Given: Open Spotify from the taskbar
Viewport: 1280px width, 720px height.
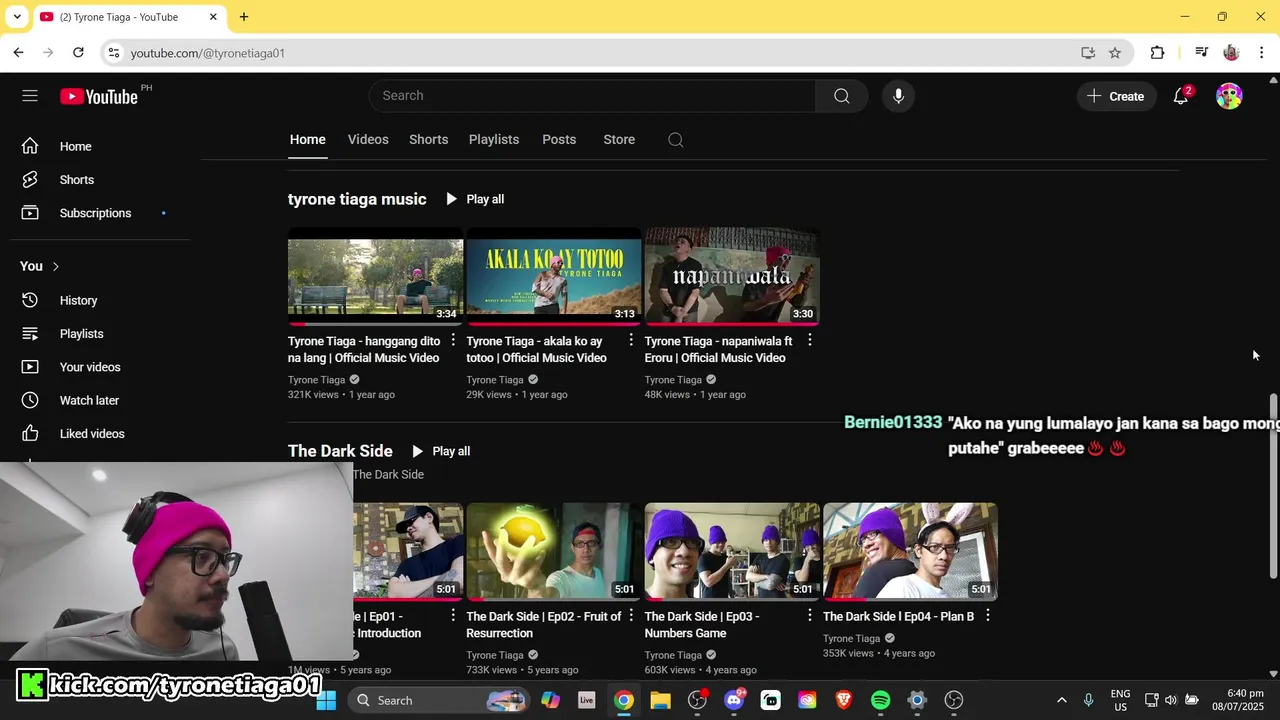Looking at the screenshot, I should [880, 700].
